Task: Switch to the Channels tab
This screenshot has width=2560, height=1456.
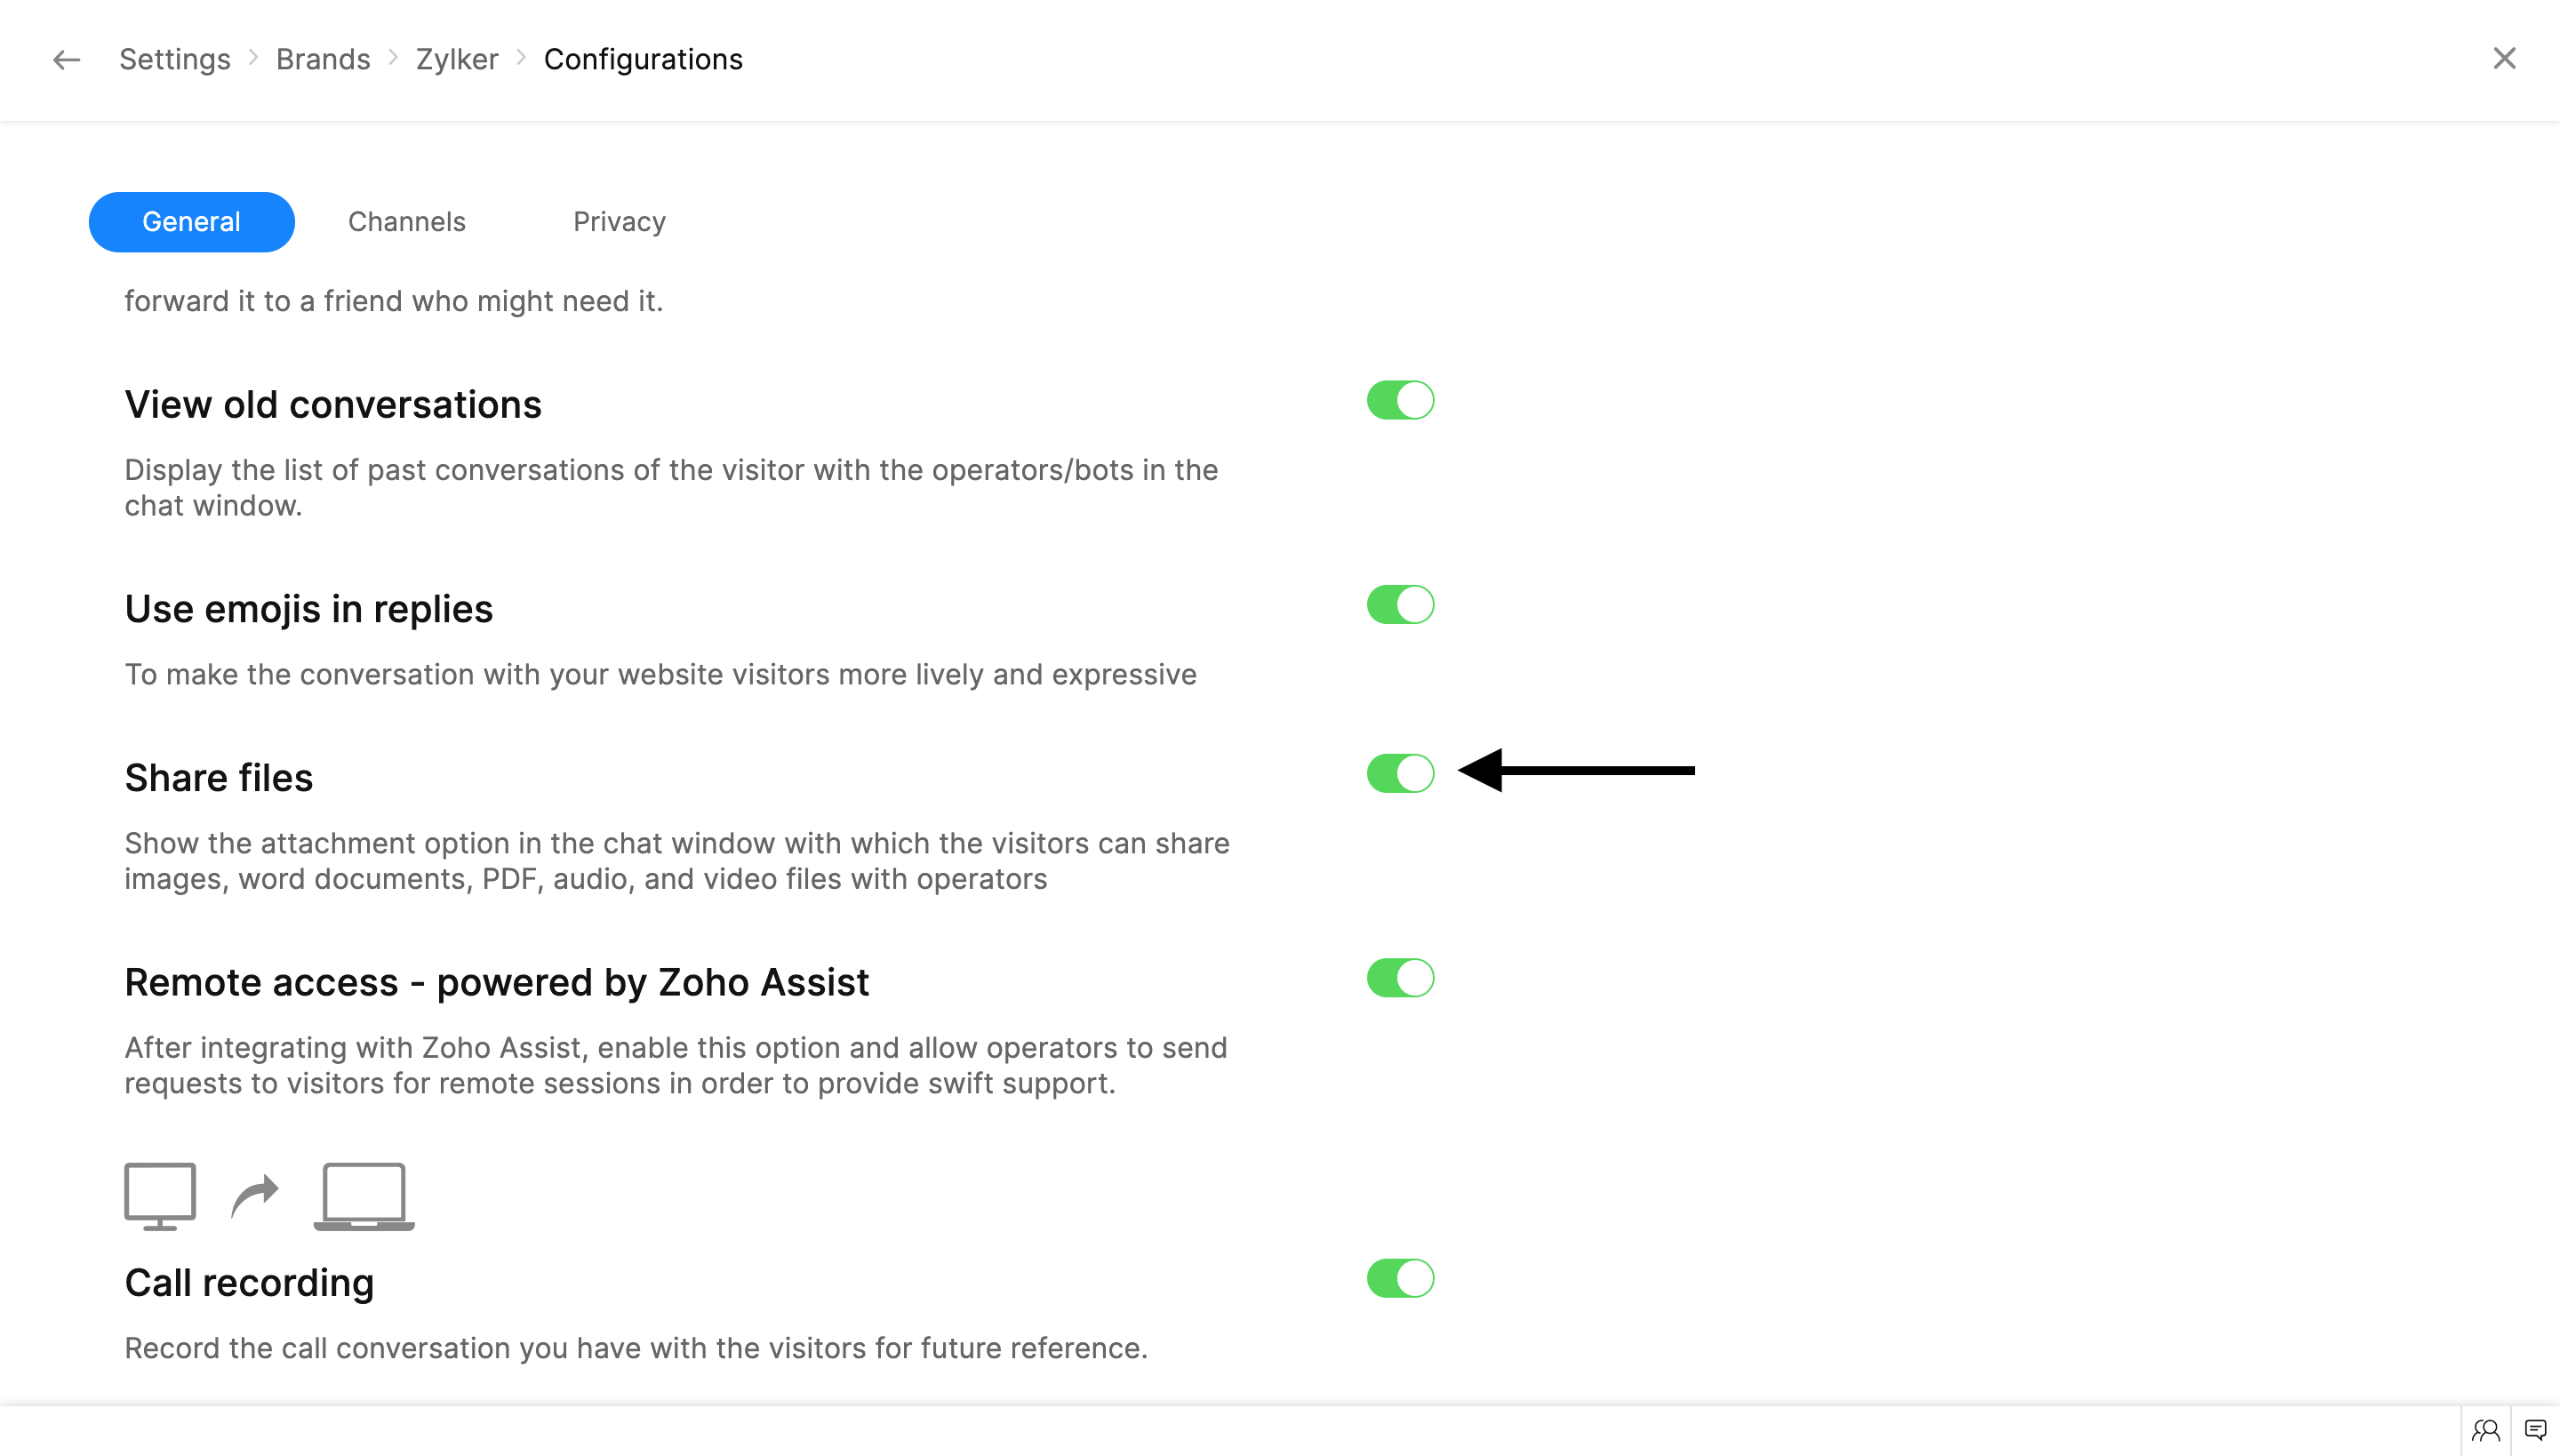Action: [407, 222]
